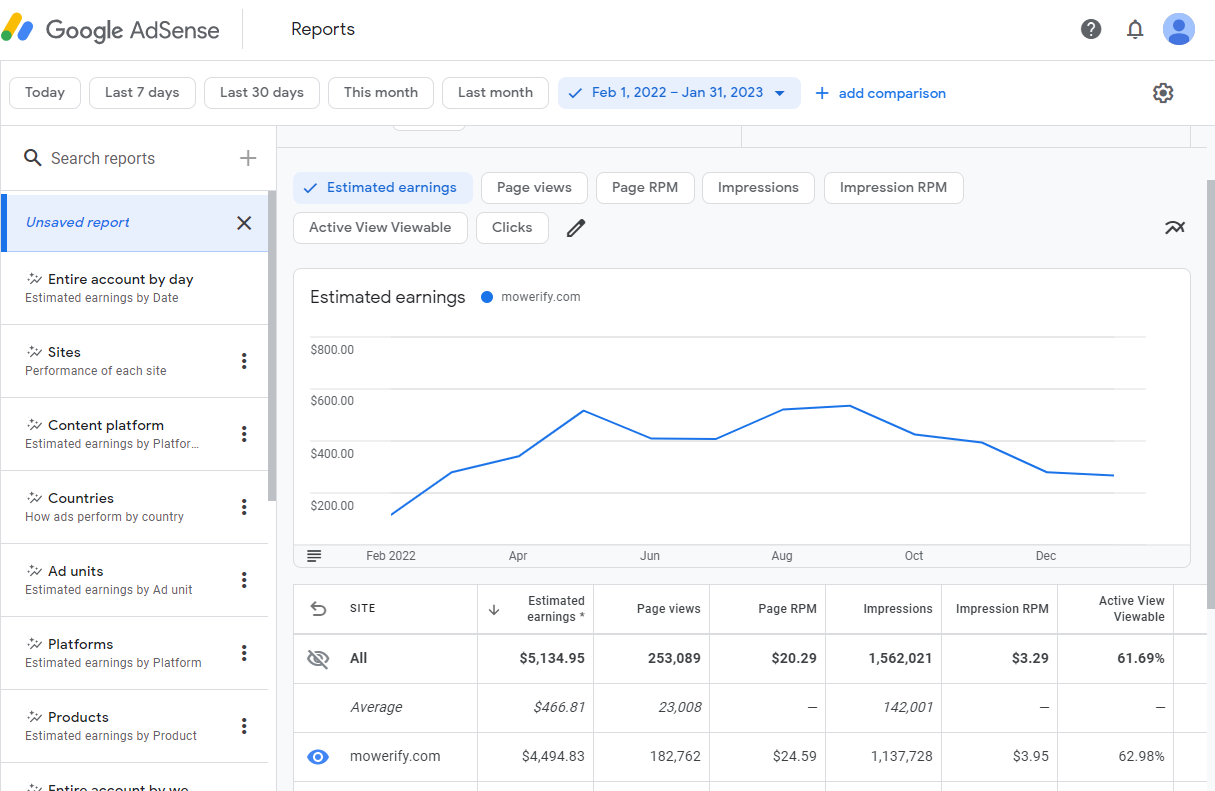Toggle the Active View Viewable metric chip
Screen dimensions: 1215x791
click(x=380, y=228)
